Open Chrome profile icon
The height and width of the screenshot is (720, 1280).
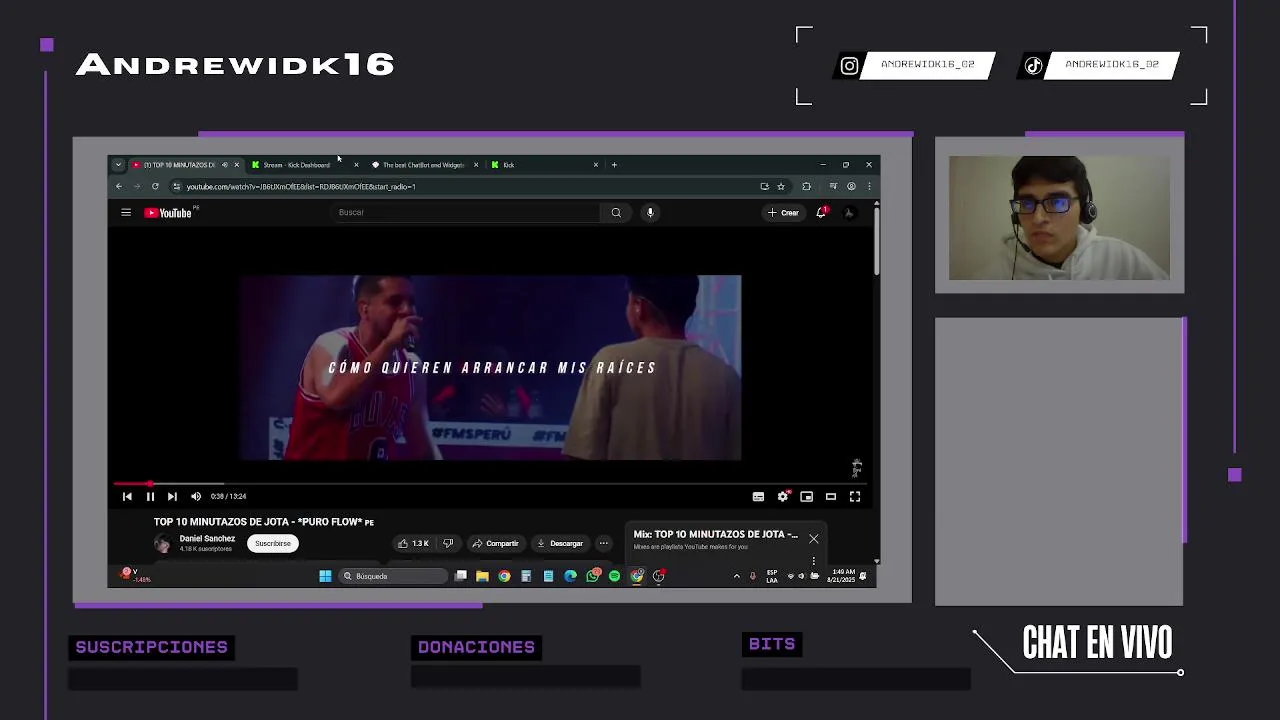[851, 186]
